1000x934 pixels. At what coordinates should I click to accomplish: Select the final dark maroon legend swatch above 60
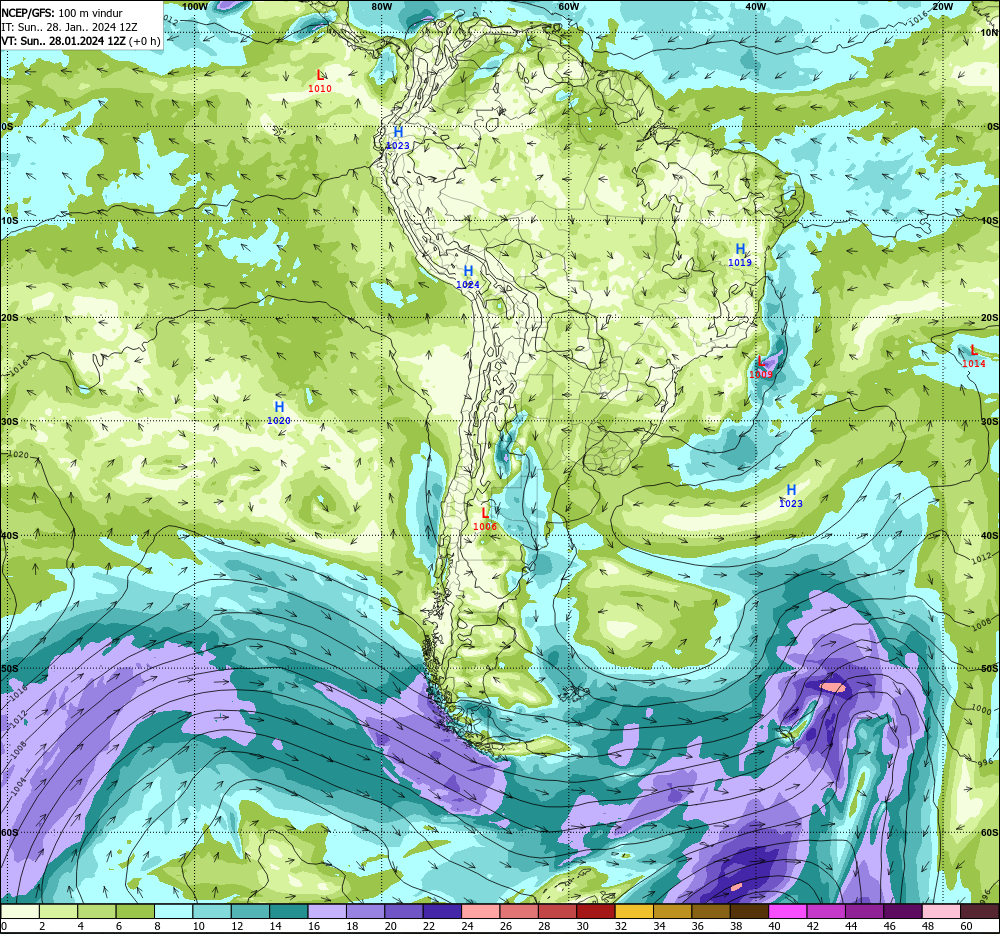point(980,911)
